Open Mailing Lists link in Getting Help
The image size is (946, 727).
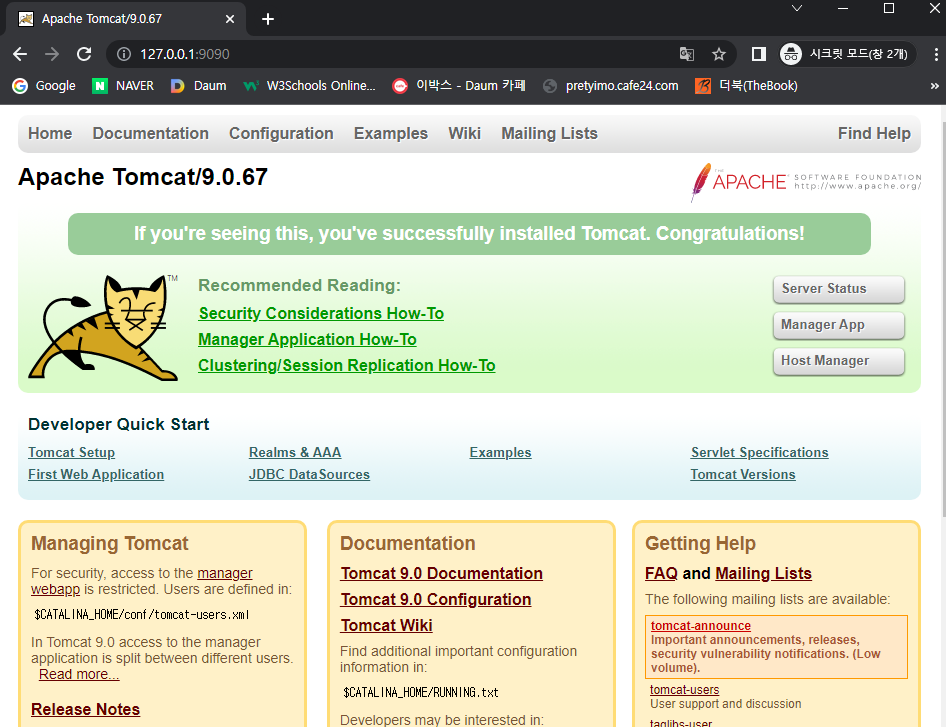tap(763, 574)
